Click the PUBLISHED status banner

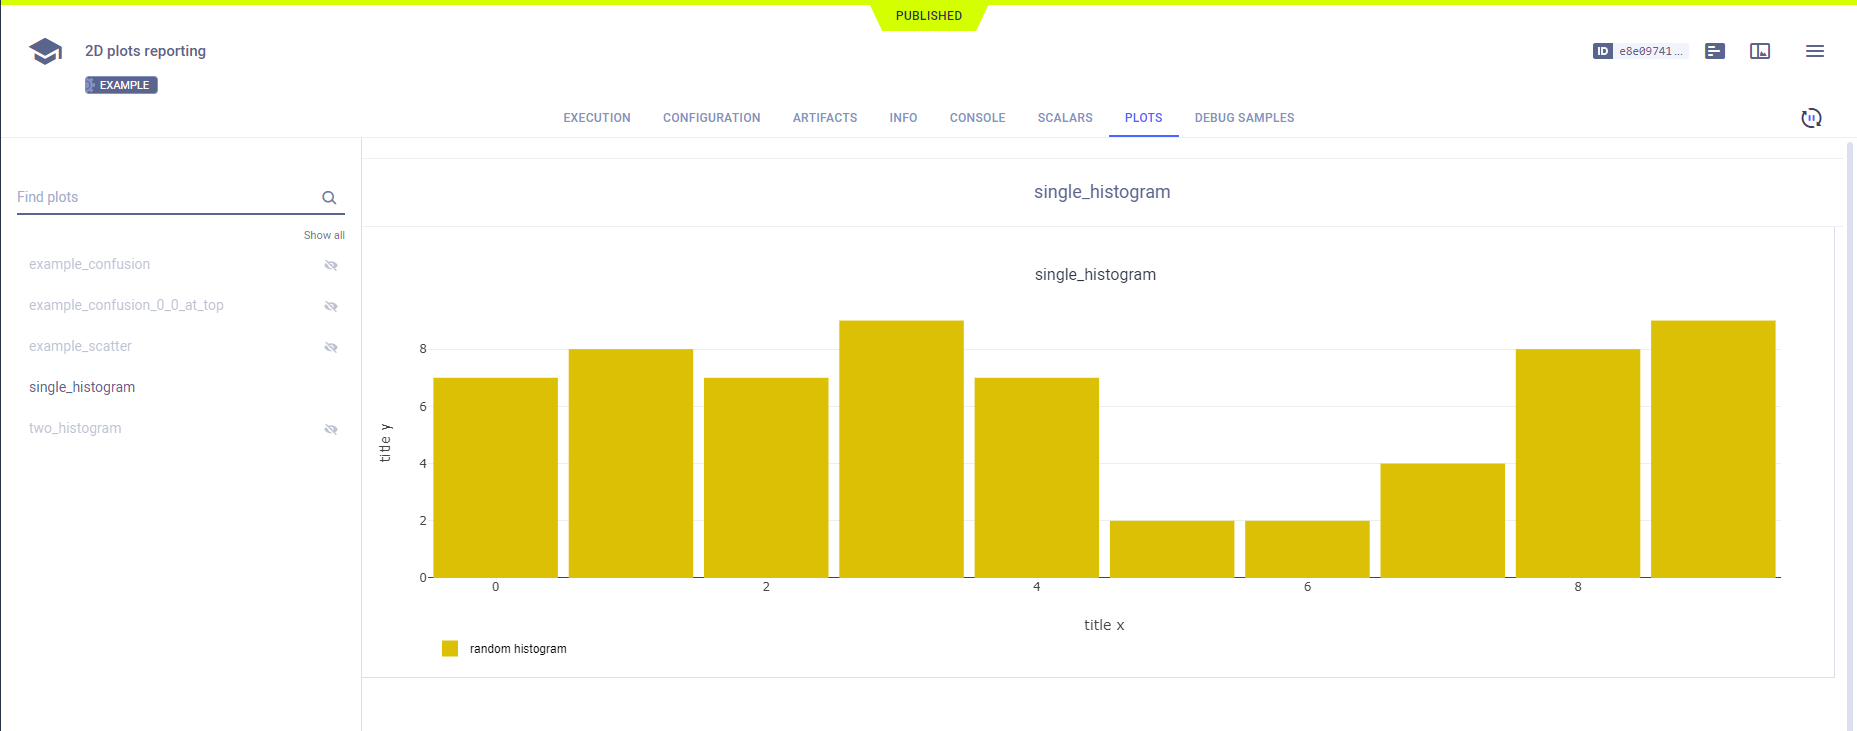[928, 16]
